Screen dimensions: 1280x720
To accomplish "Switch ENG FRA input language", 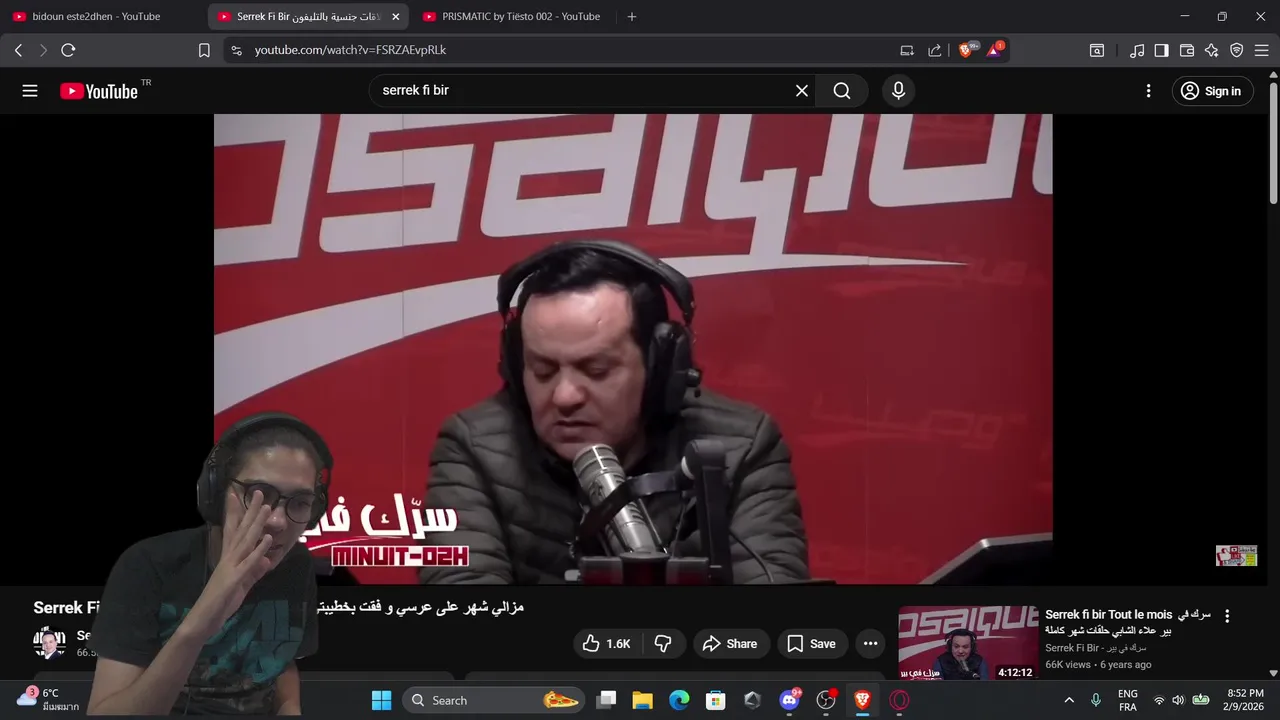I will [1127, 700].
